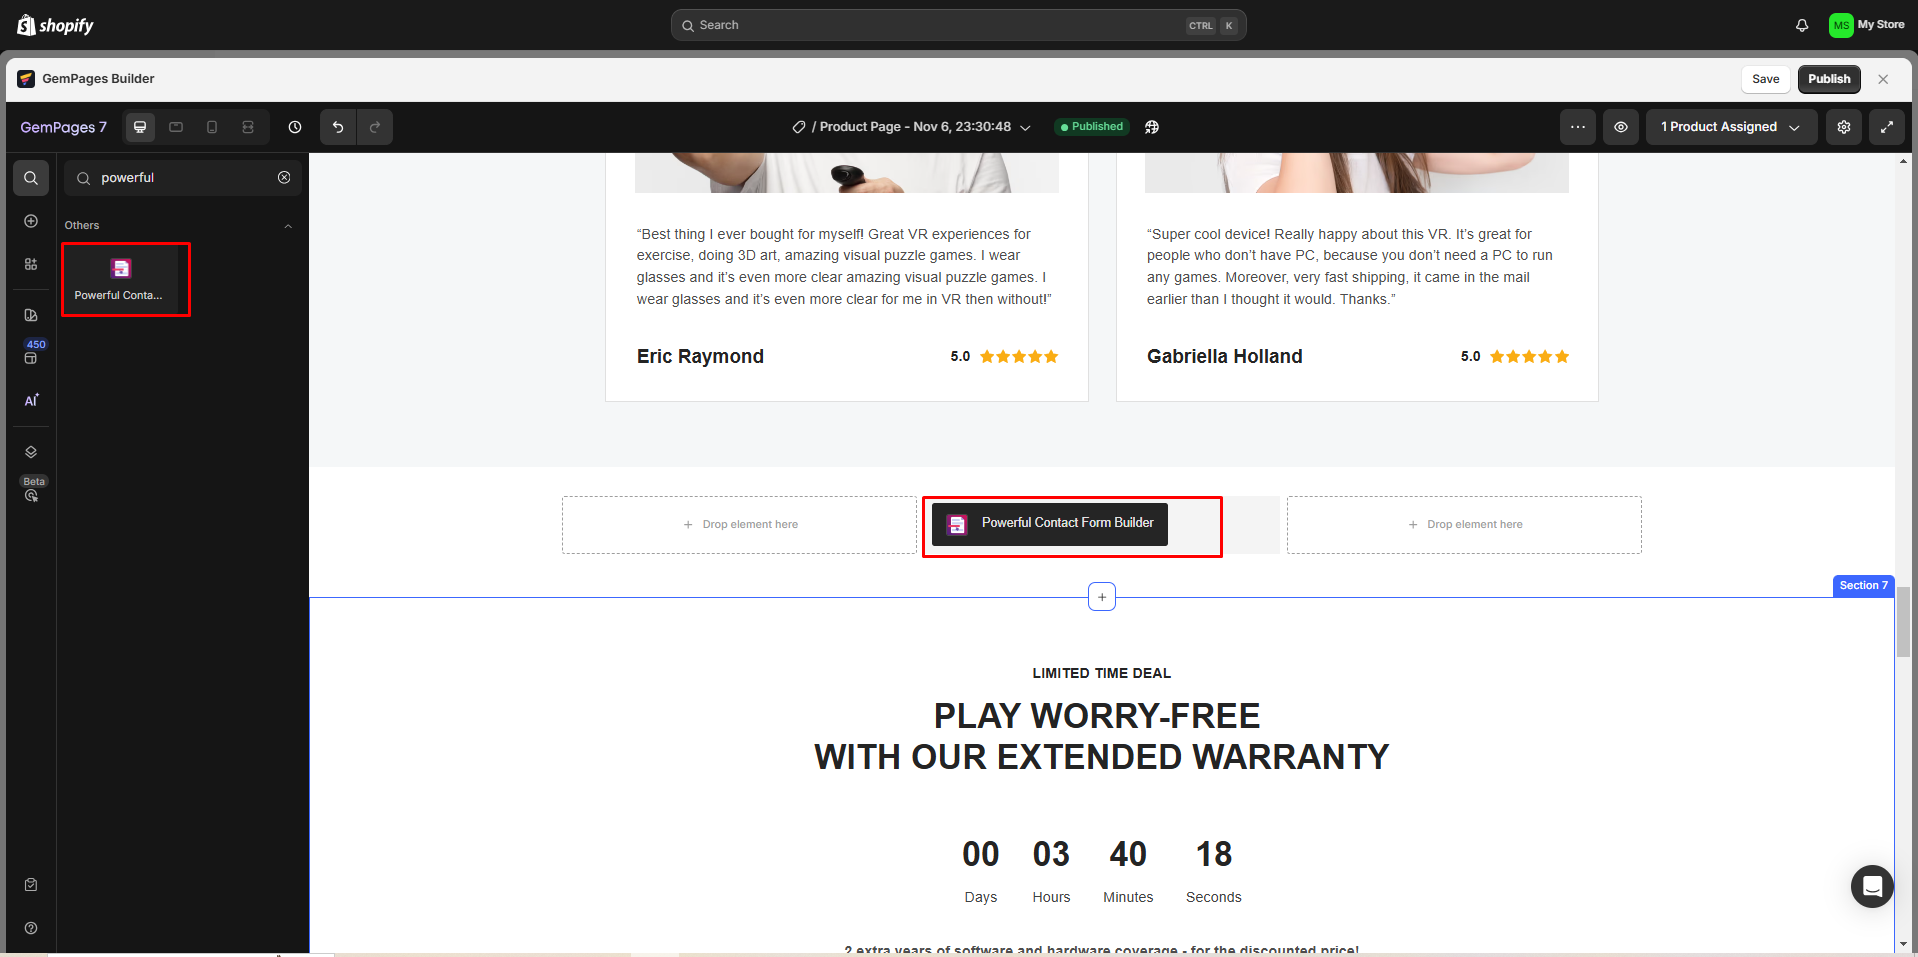1918x957 pixels.
Task: Open version history clock
Action: pos(295,127)
